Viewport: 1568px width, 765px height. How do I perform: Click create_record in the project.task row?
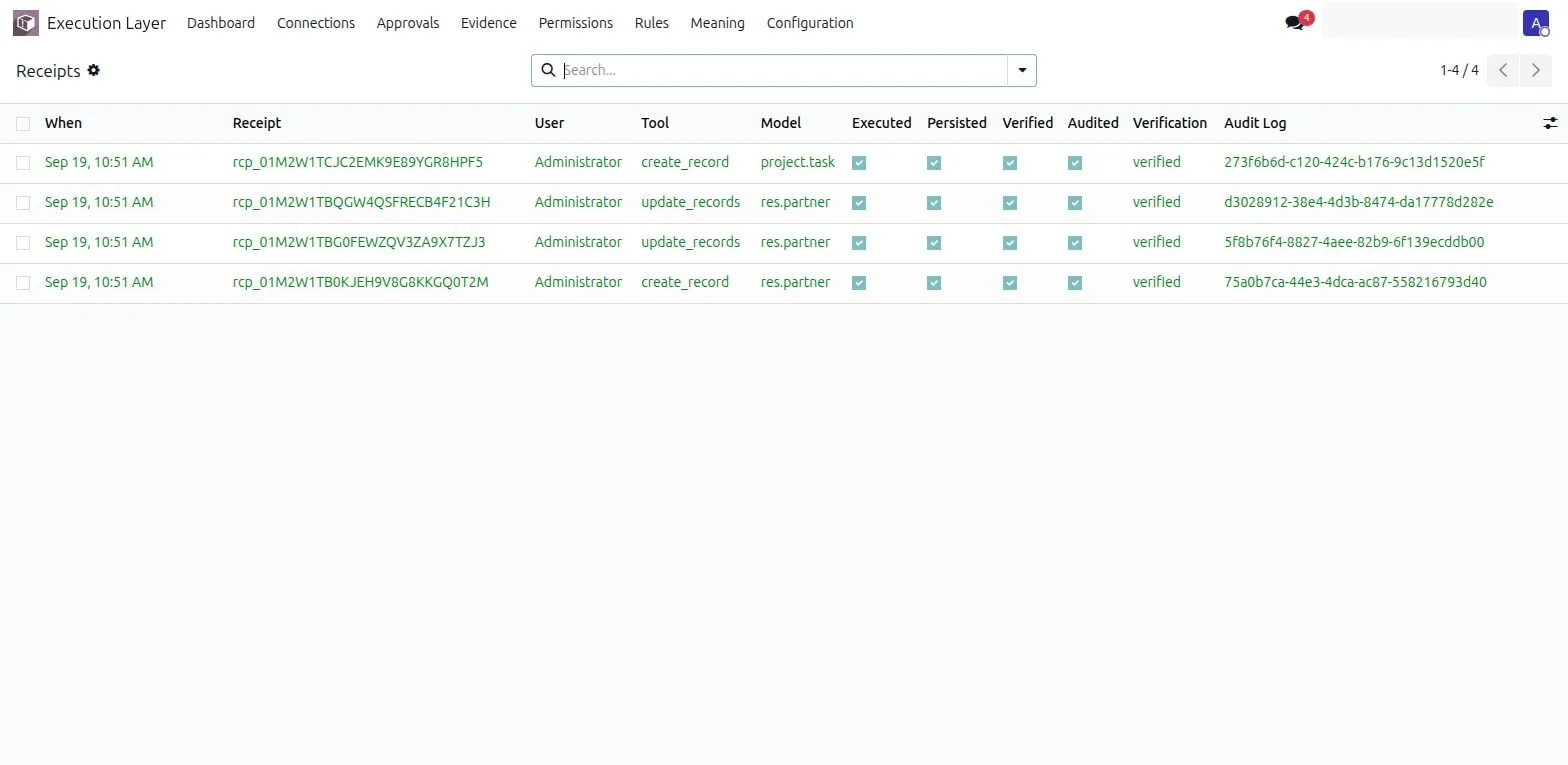point(685,162)
